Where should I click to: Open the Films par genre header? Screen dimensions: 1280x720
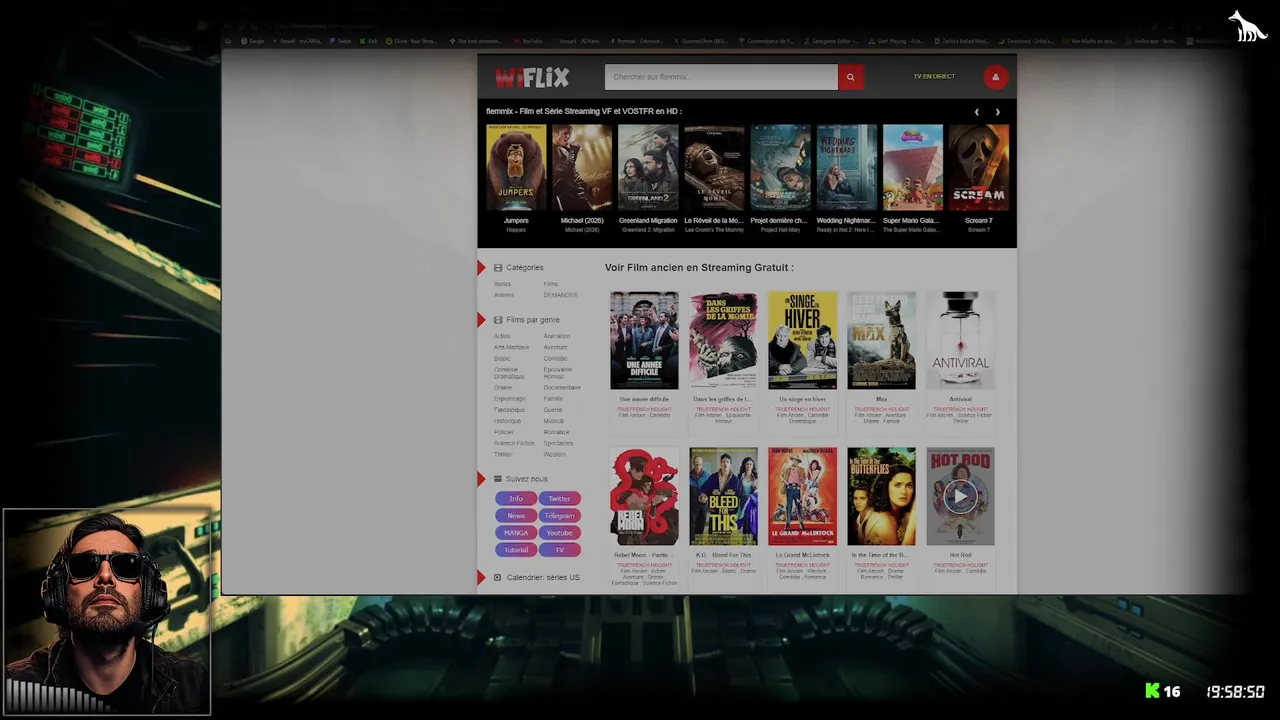(532, 320)
